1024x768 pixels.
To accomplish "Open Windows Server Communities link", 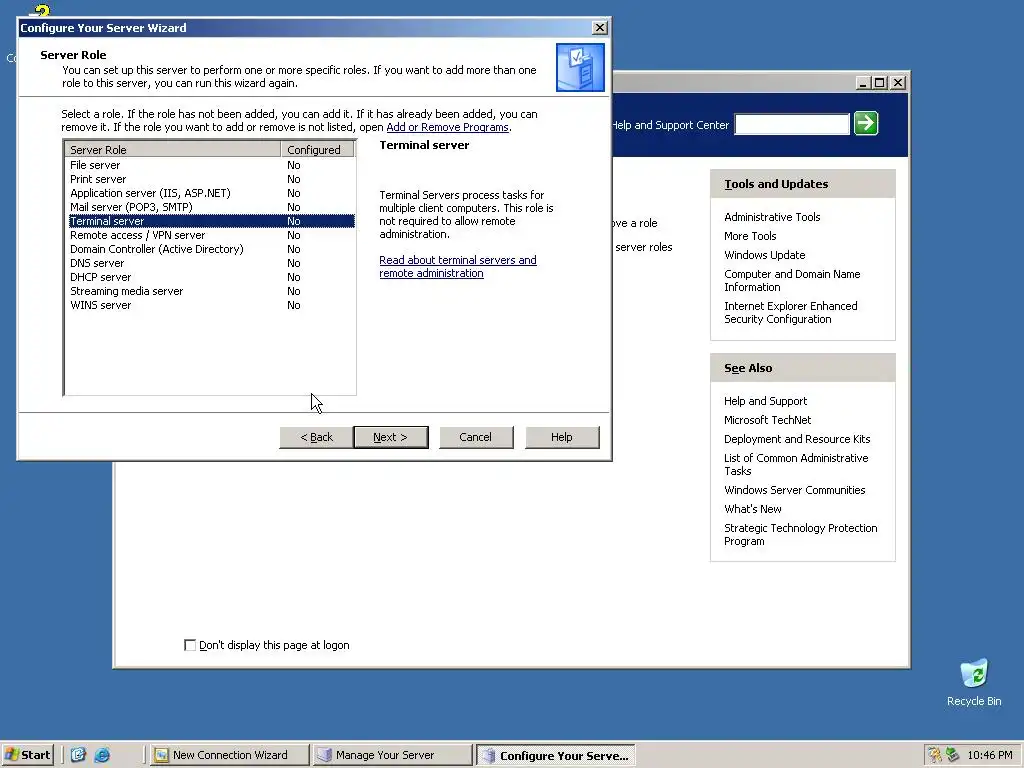I will 794,490.
